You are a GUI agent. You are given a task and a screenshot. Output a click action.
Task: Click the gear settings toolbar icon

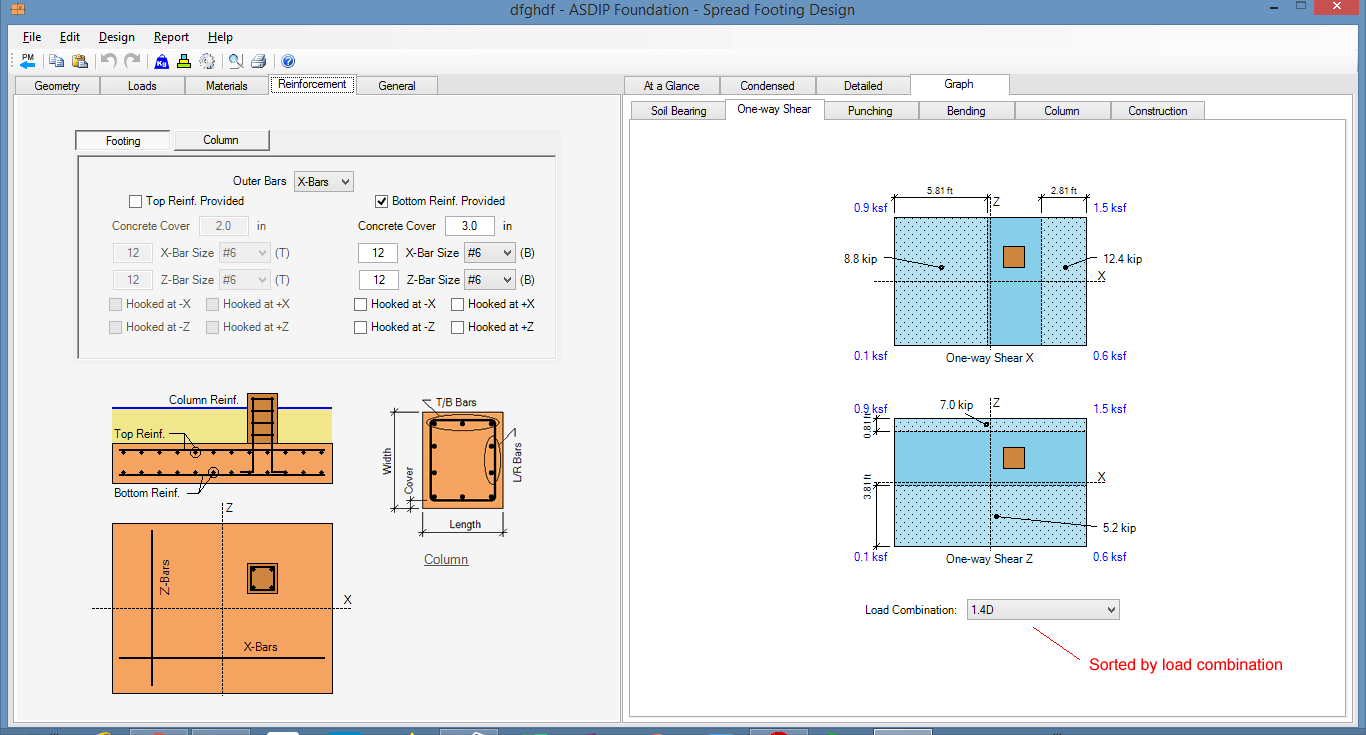[x=207, y=61]
